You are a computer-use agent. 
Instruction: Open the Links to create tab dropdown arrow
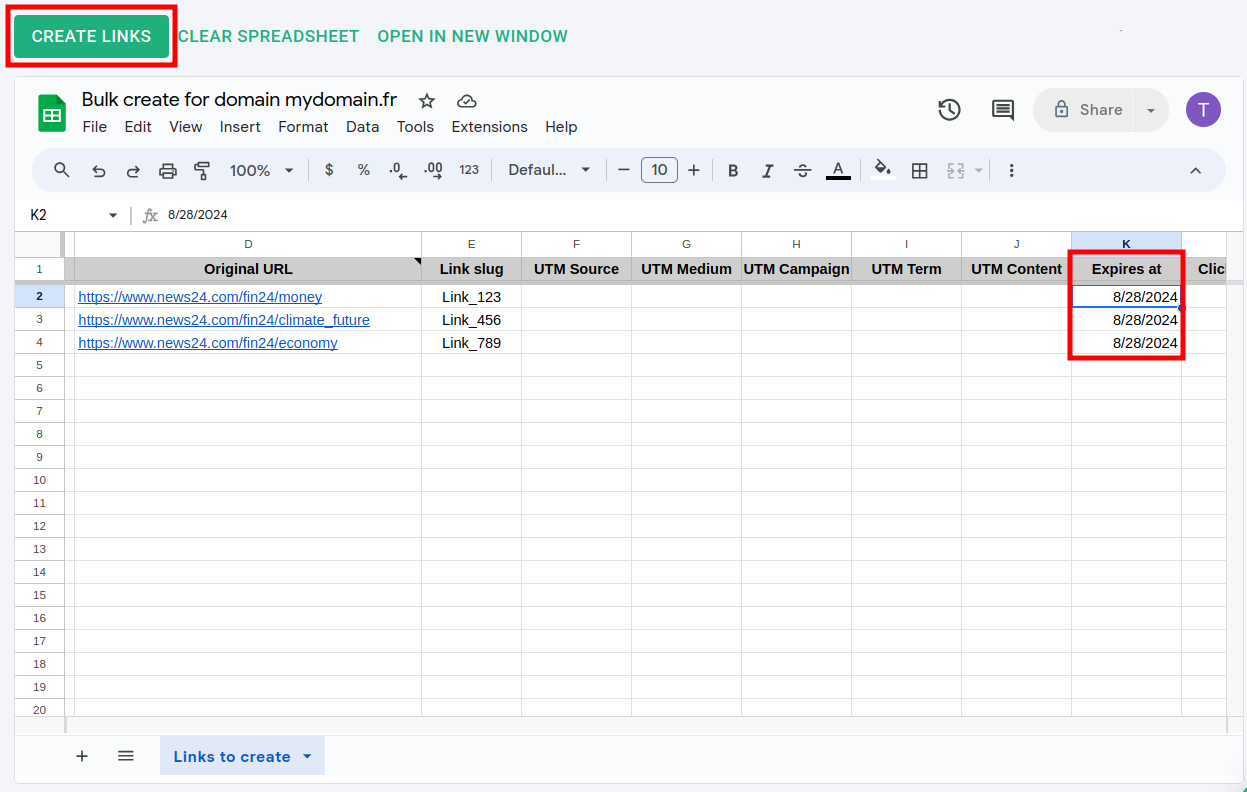[307, 756]
